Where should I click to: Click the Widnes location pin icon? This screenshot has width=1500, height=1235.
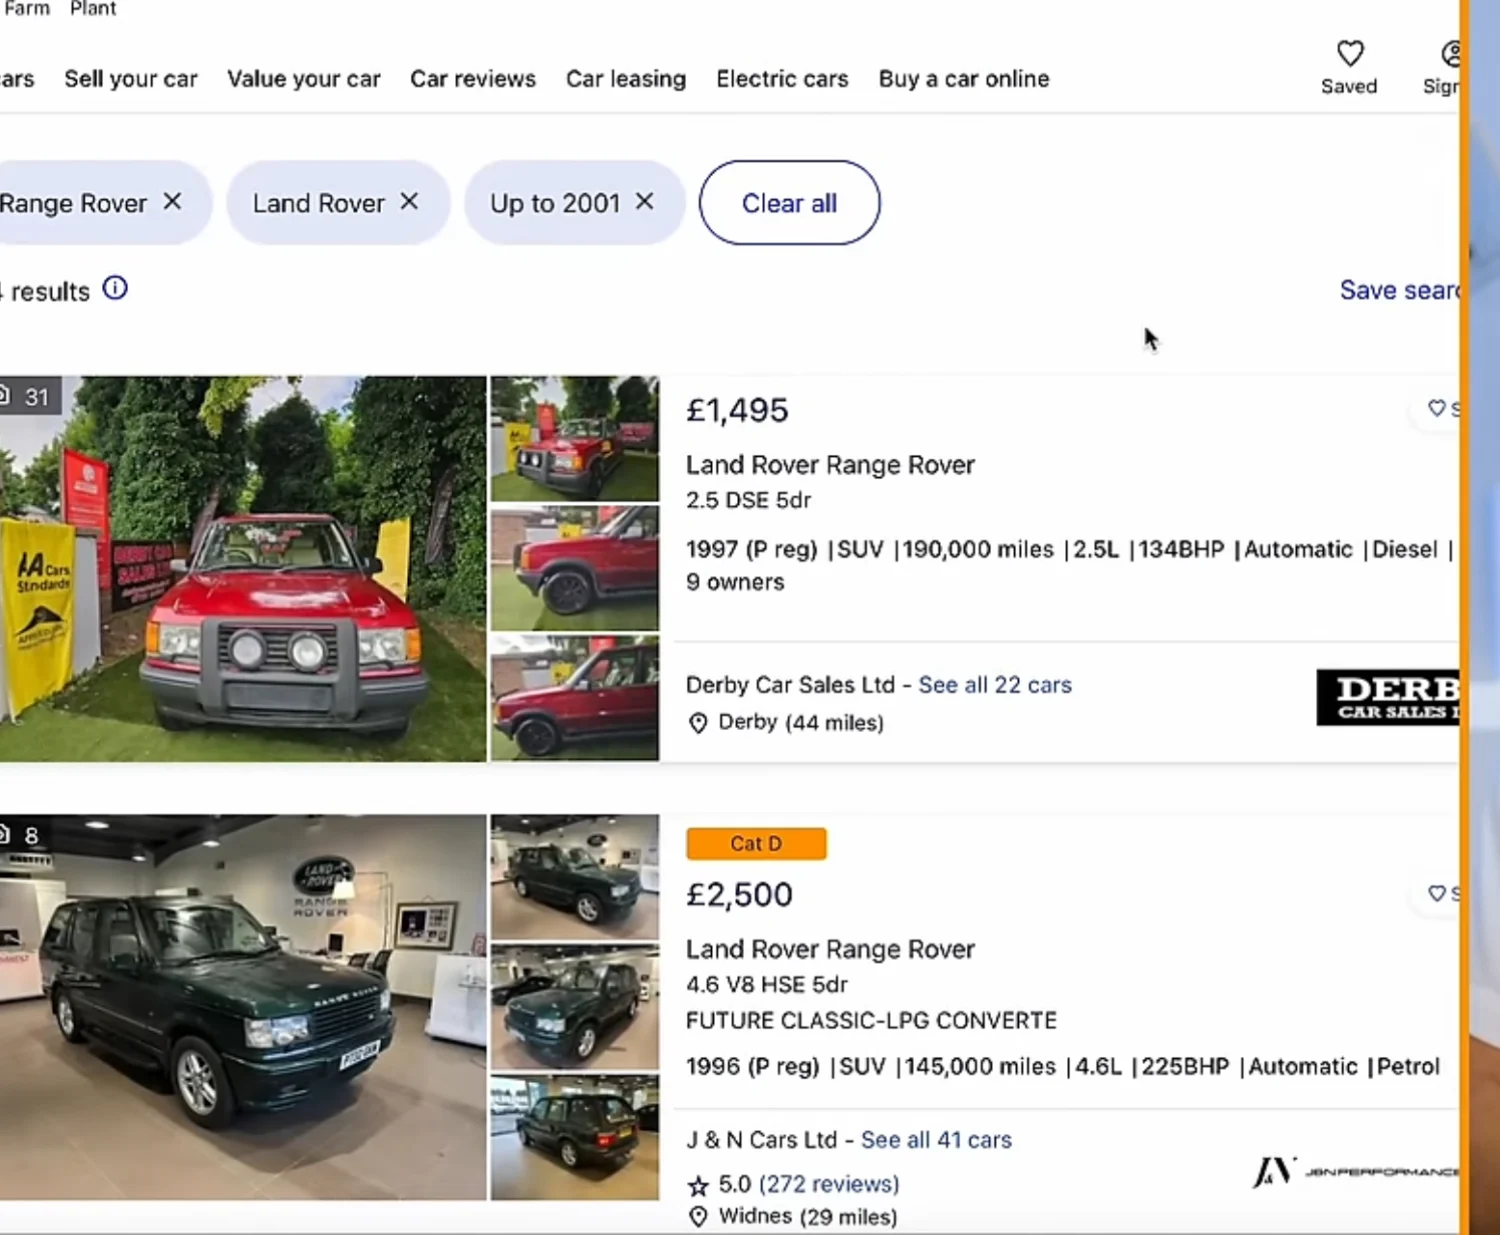(x=698, y=1216)
